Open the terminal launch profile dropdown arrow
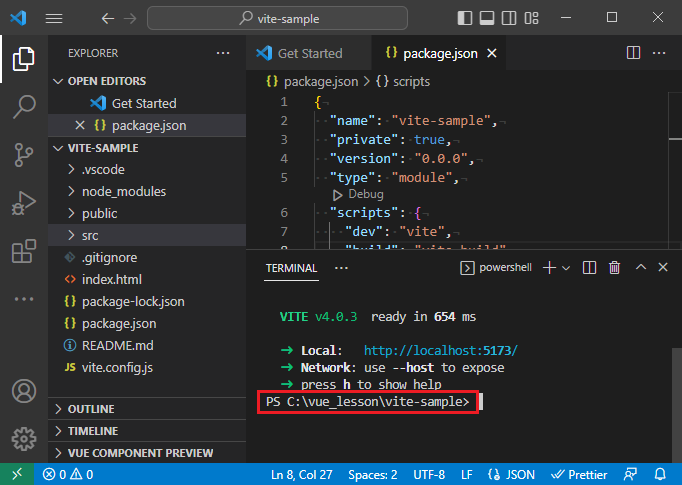The width and height of the screenshot is (682, 485). (566, 268)
